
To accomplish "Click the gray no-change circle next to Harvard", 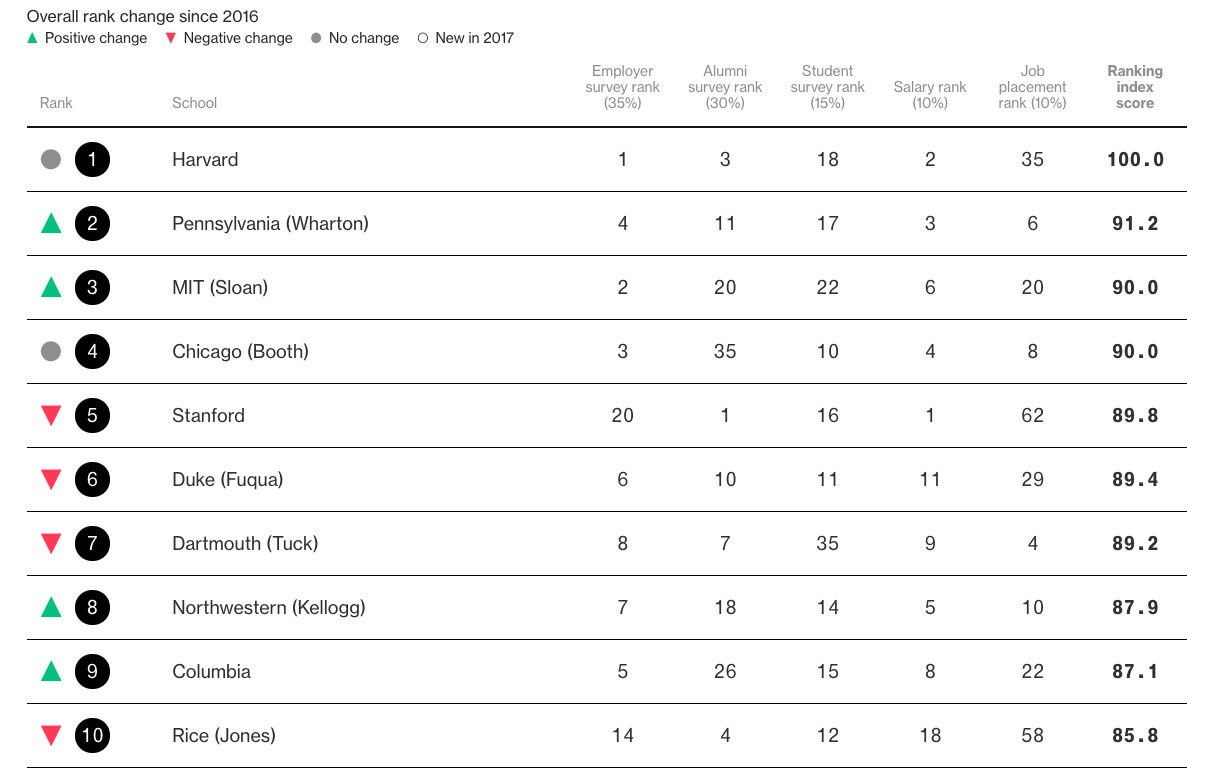I will coord(51,160).
